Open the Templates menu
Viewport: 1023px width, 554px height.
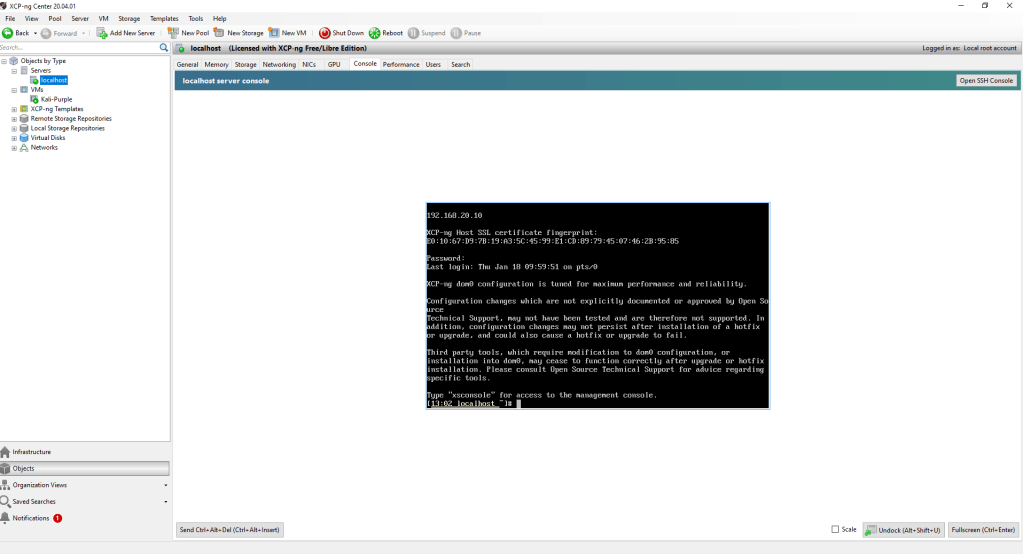pyautogui.click(x=164, y=18)
